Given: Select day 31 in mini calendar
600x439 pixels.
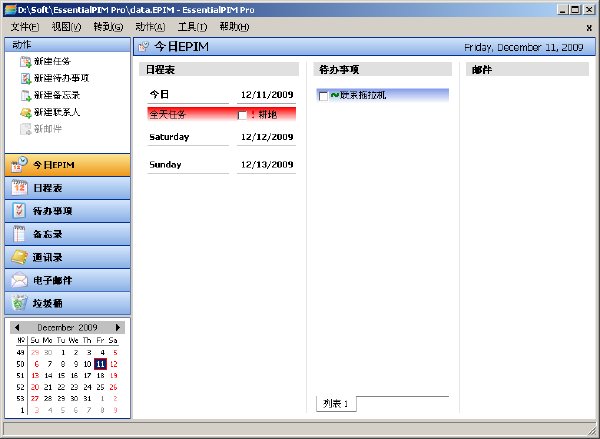Looking at the screenshot, I should [87, 398].
